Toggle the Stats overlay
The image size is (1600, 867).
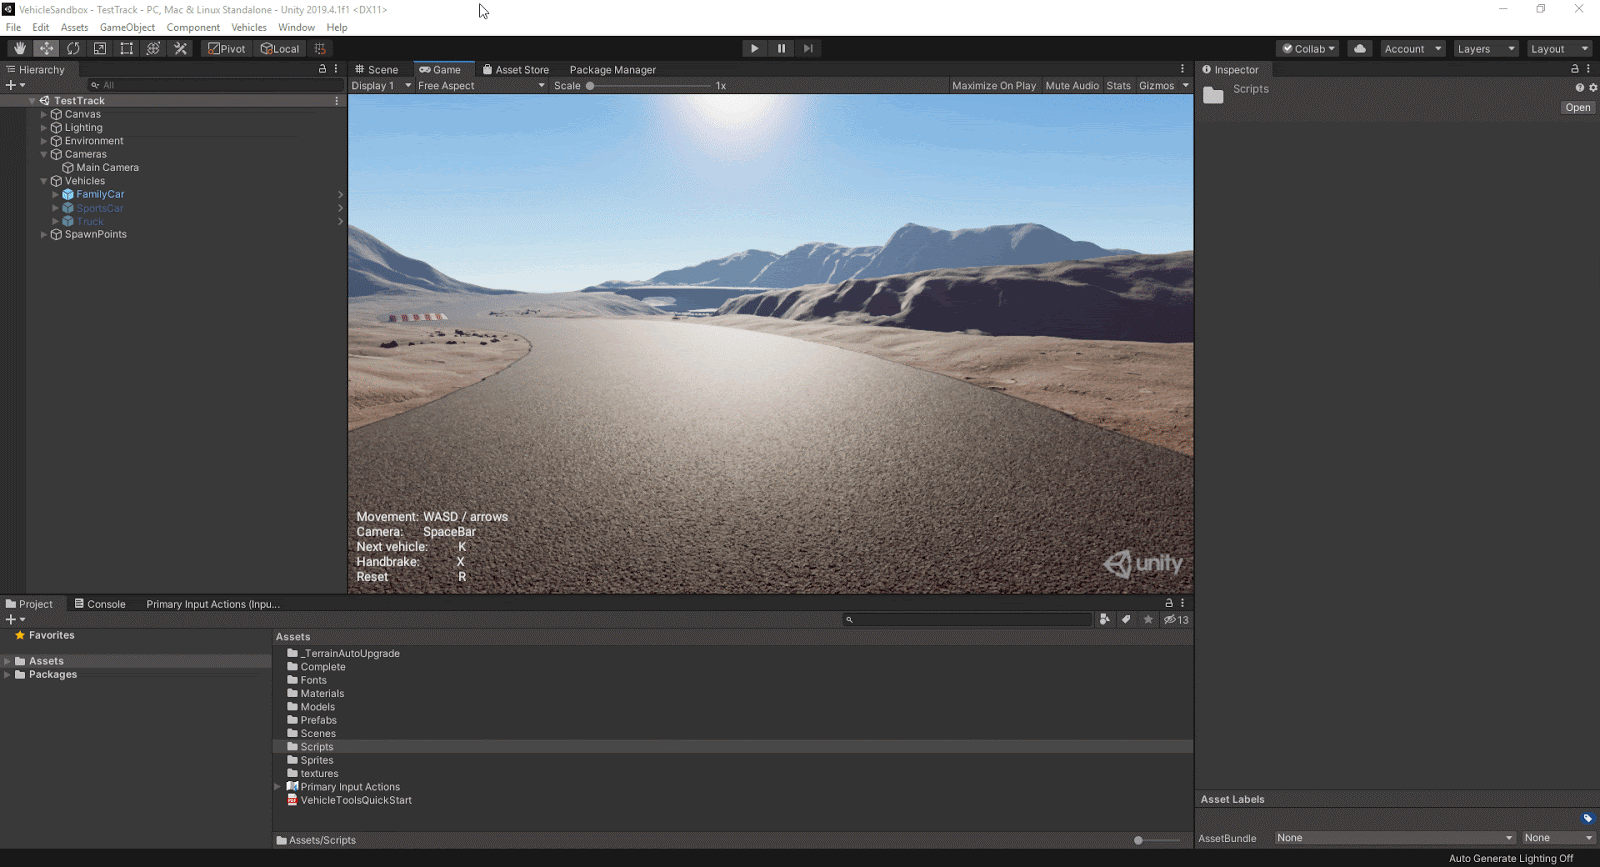(x=1118, y=86)
